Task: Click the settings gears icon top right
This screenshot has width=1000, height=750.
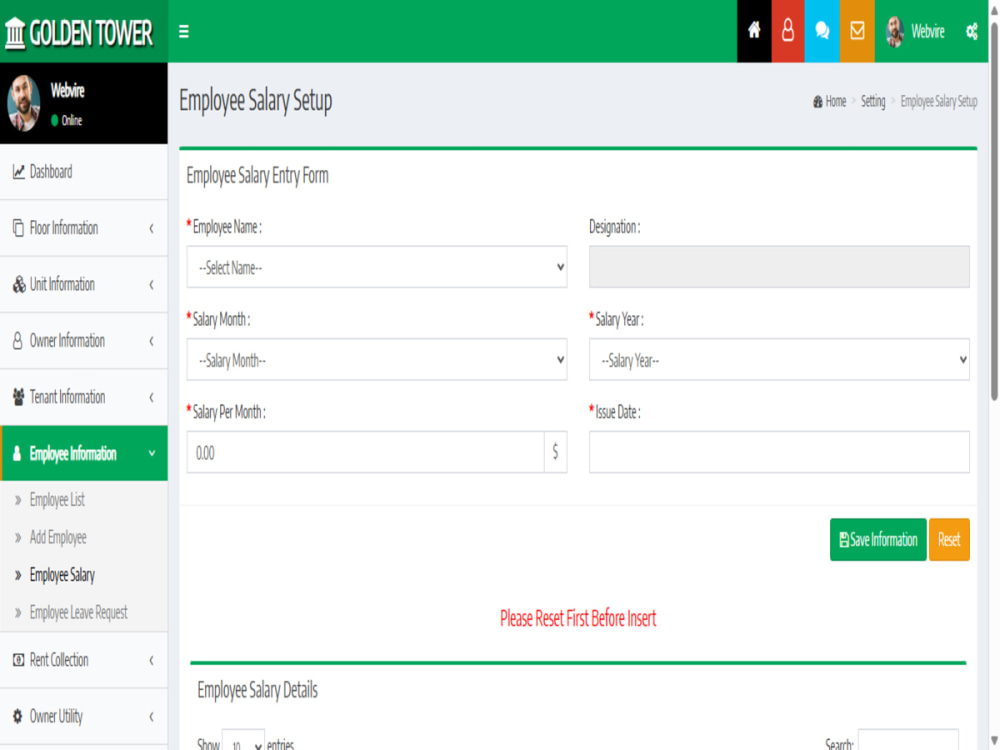Action: click(x=971, y=31)
